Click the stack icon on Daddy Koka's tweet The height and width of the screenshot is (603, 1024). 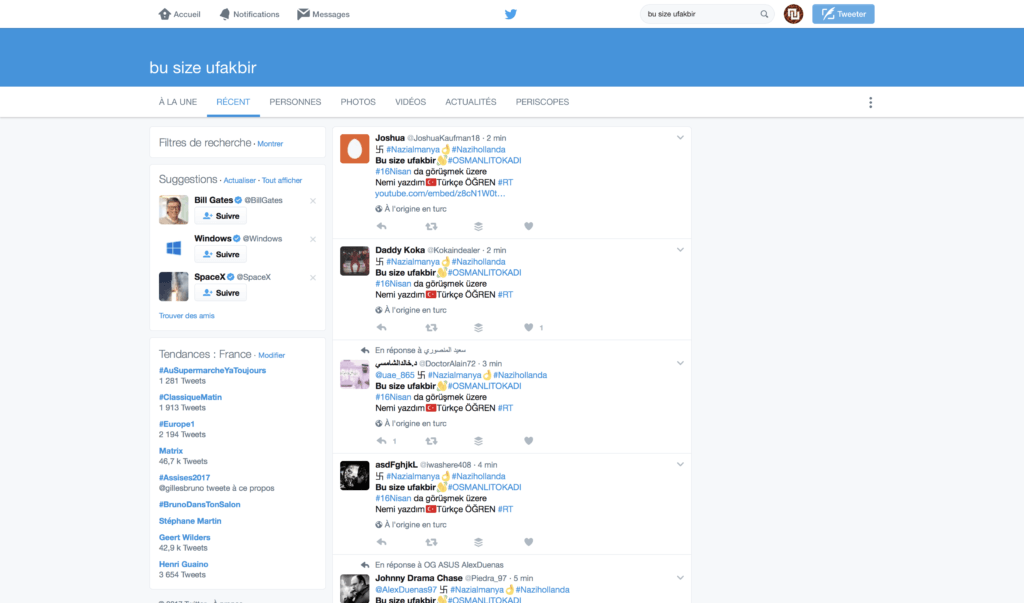click(x=479, y=327)
